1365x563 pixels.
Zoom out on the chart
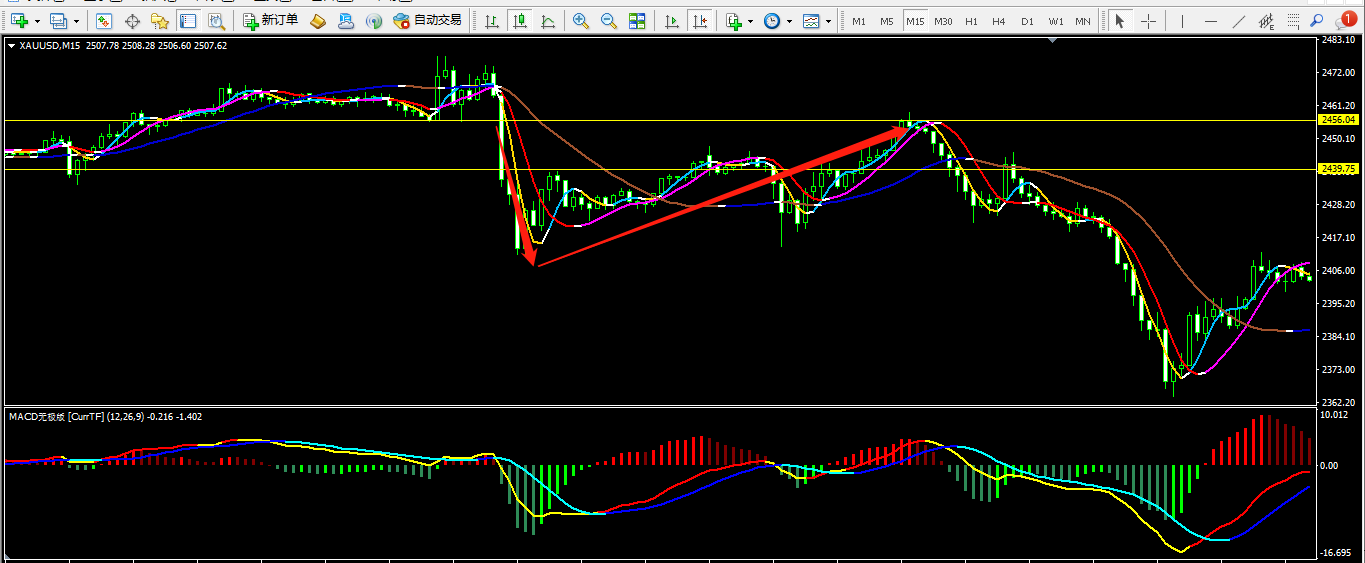(x=608, y=21)
